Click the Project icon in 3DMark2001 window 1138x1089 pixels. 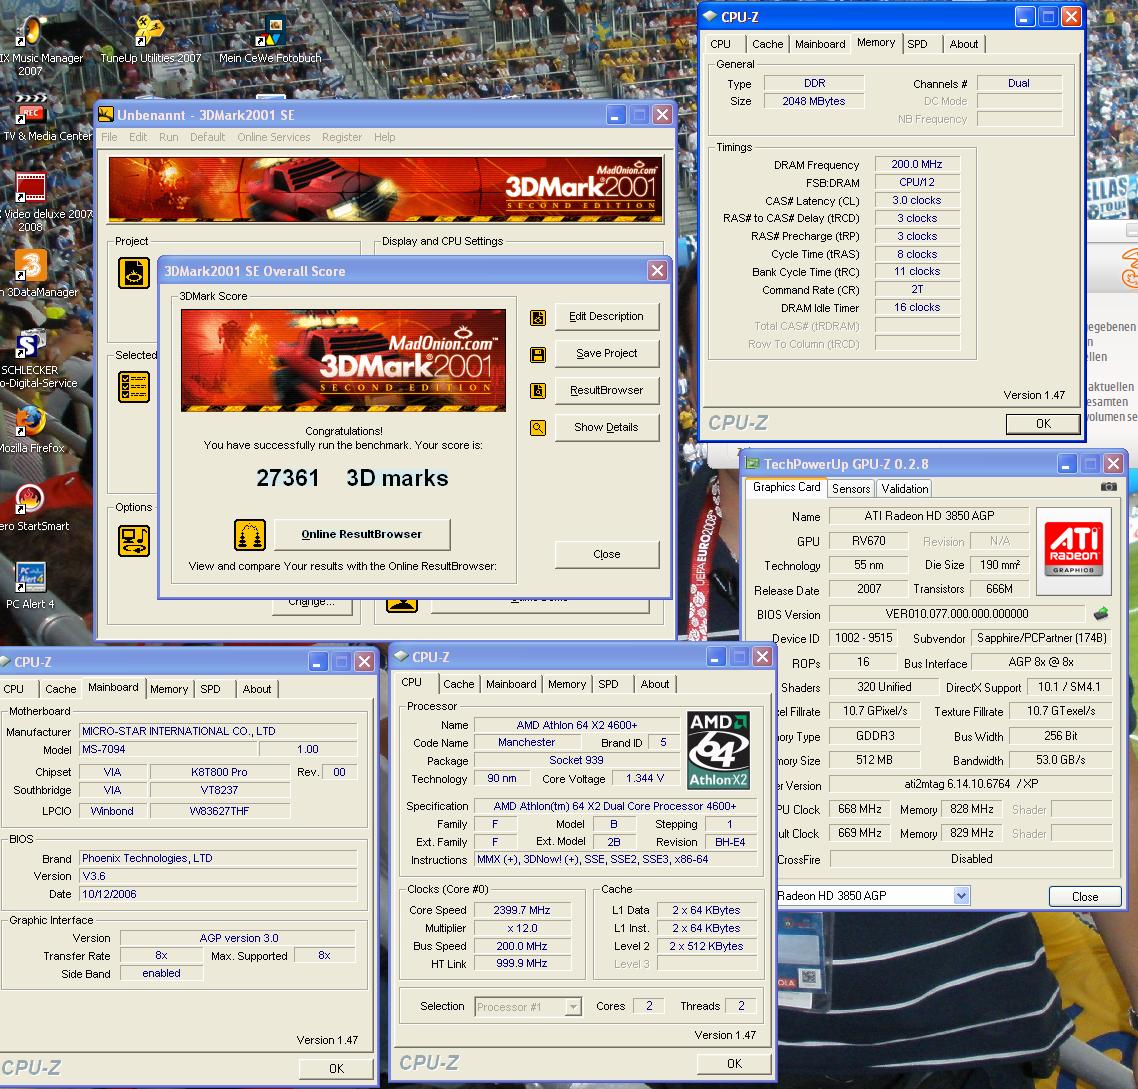(x=134, y=273)
